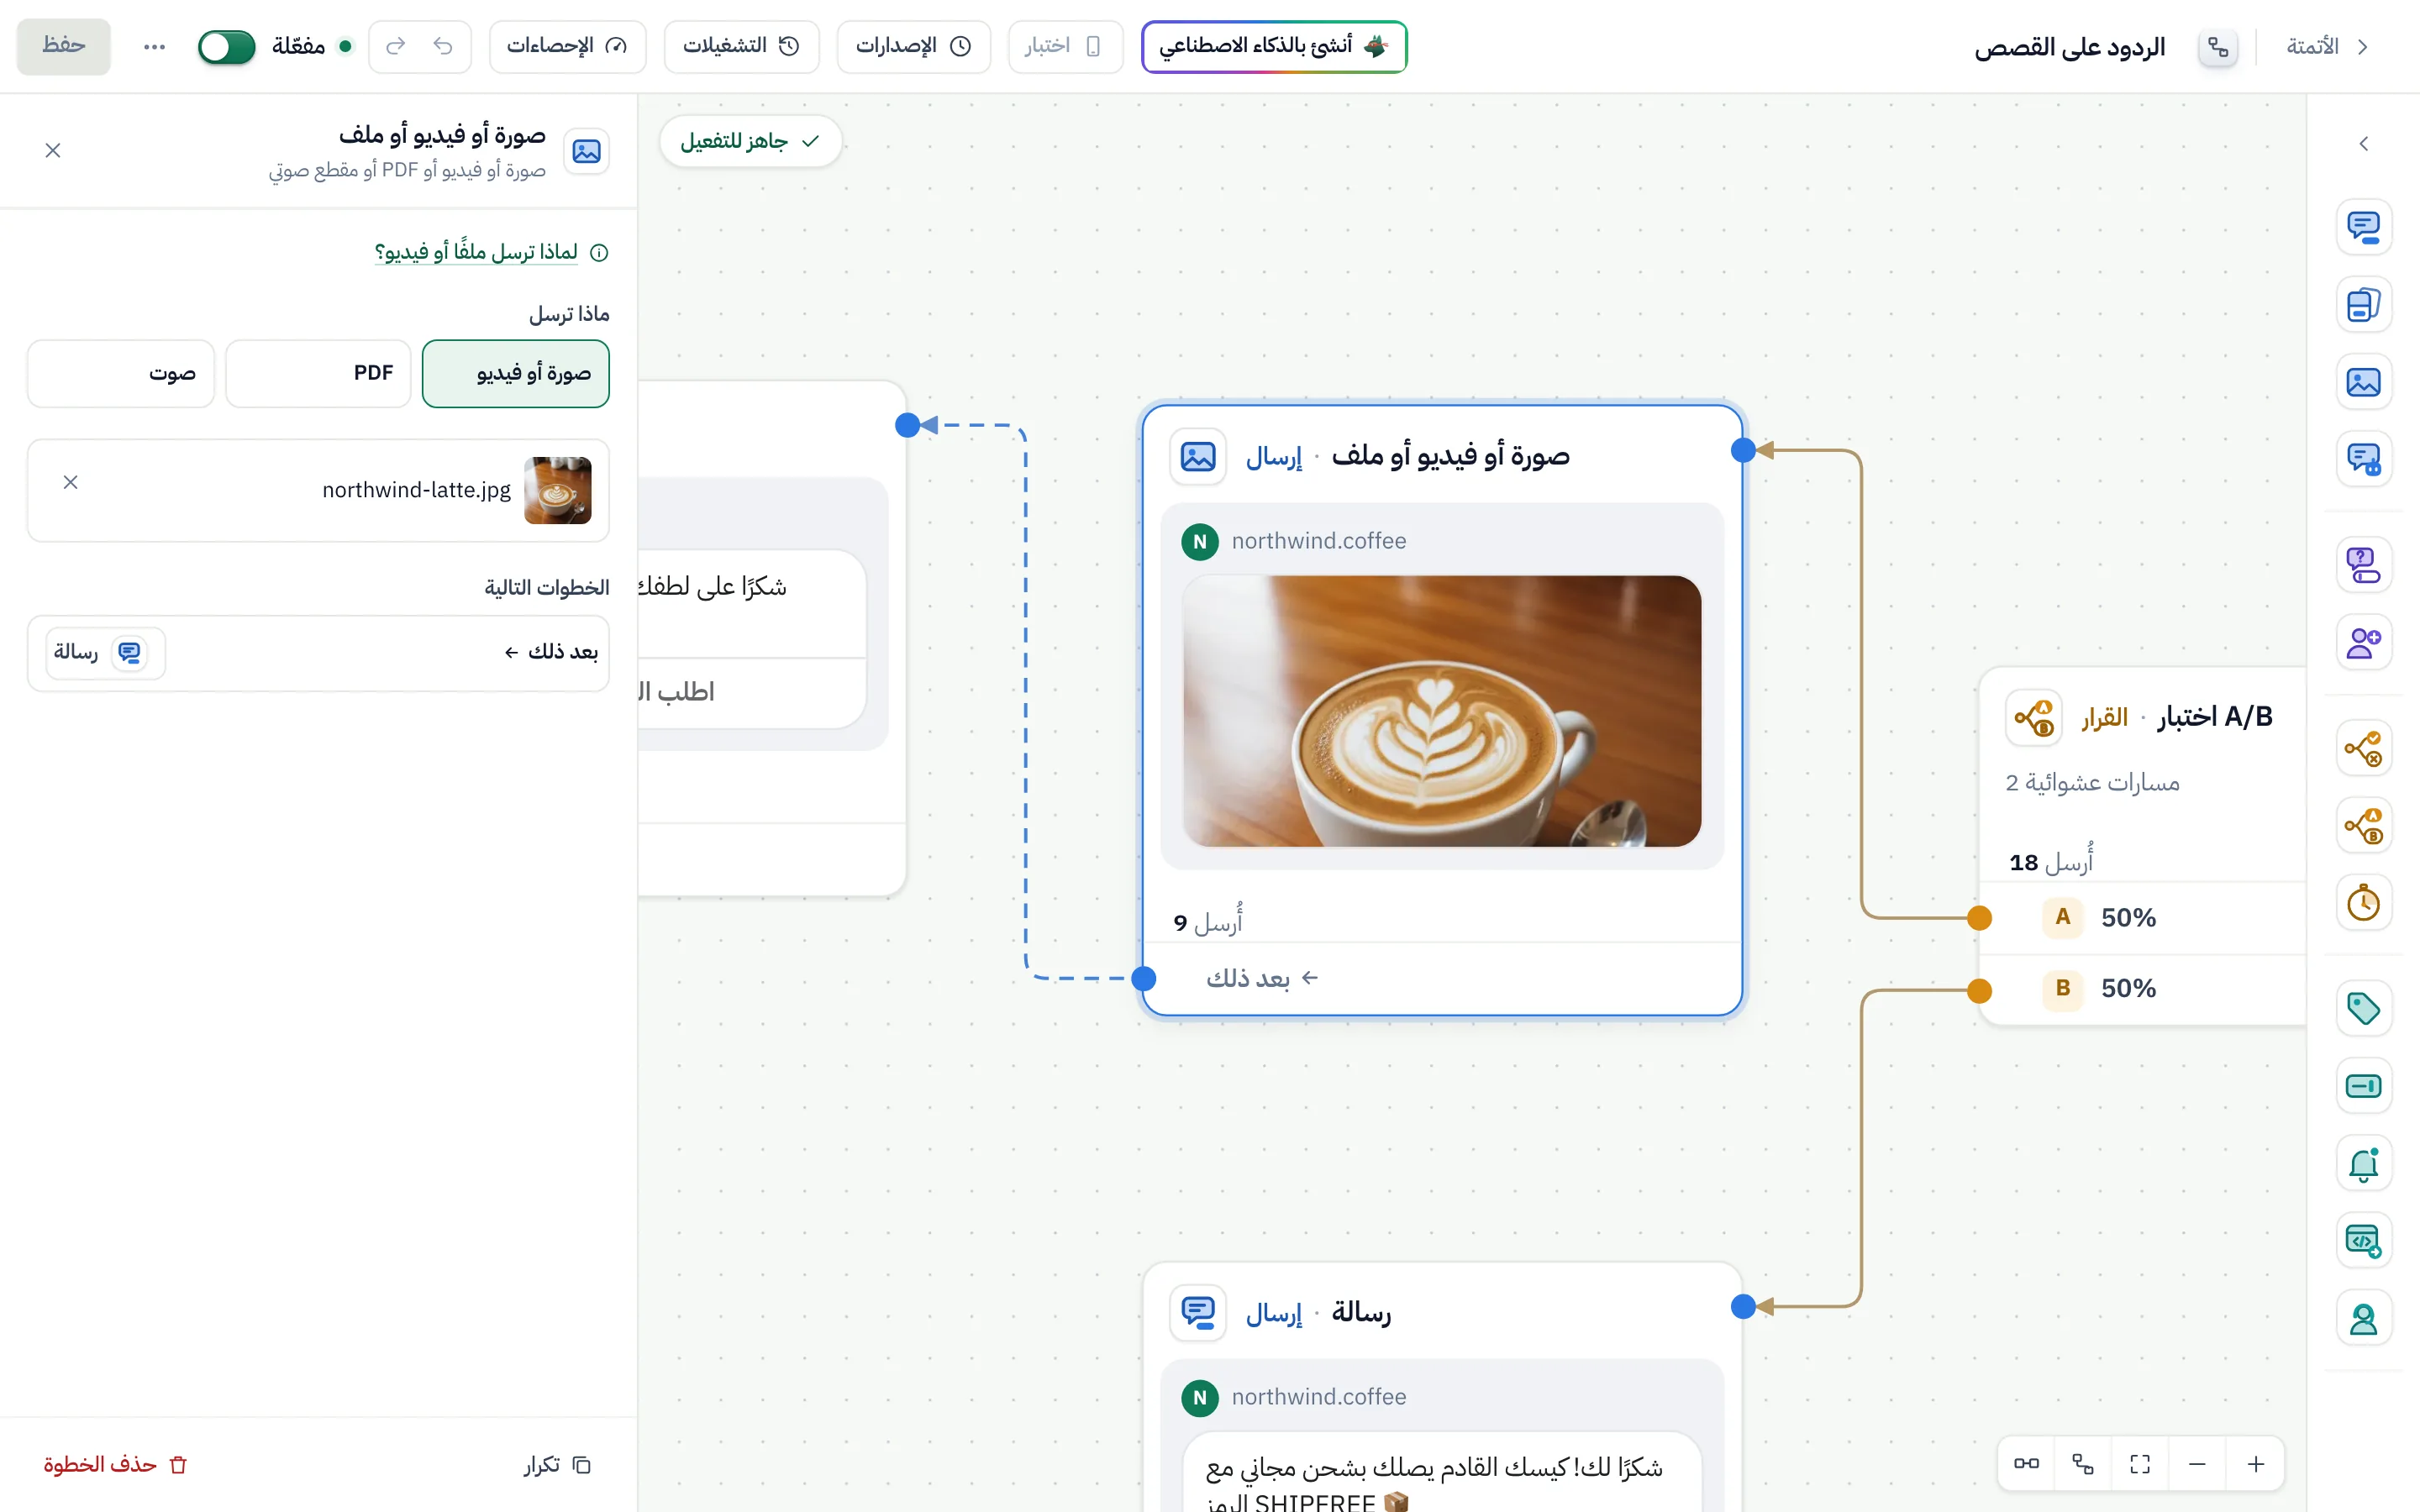Close the step settings panel
Image resolution: width=2420 pixels, height=1512 pixels.
pyautogui.click(x=53, y=150)
